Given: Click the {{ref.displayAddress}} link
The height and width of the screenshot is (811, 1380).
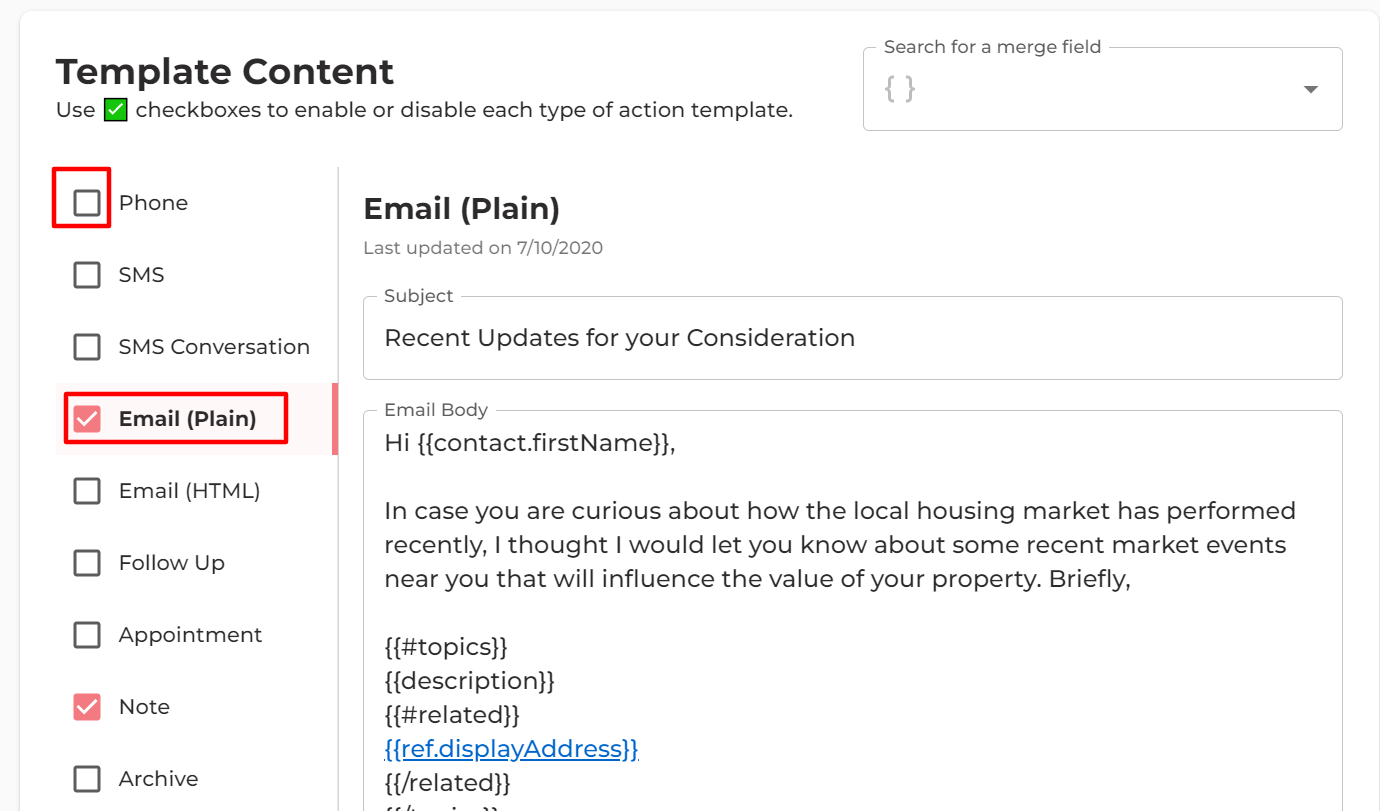Looking at the screenshot, I should click(511, 749).
